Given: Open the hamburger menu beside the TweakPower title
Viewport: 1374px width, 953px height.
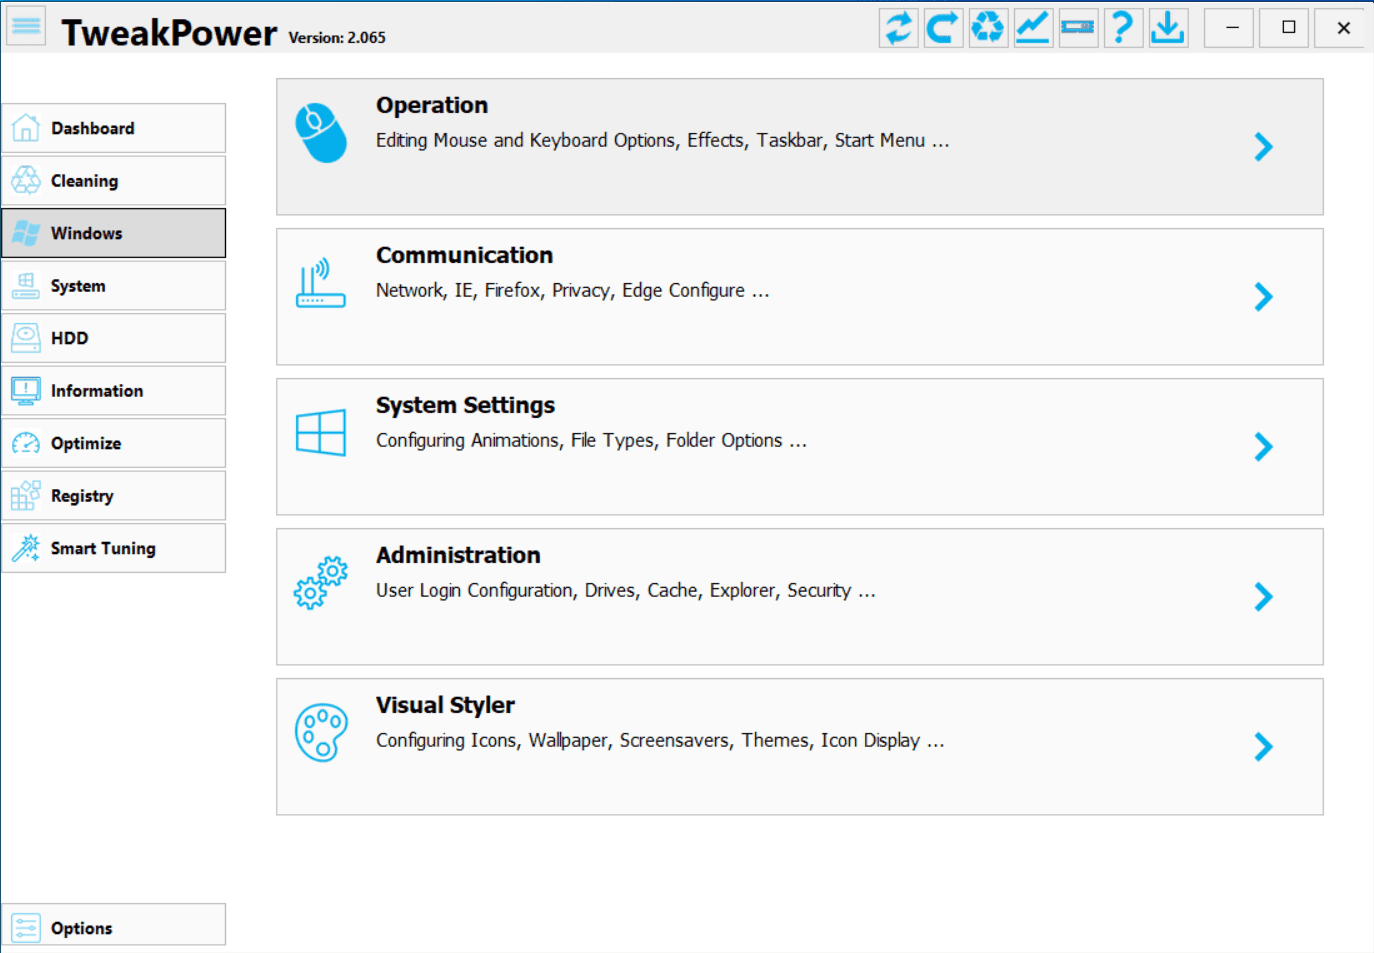Looking at the screenshot, I should click(26, 27).
